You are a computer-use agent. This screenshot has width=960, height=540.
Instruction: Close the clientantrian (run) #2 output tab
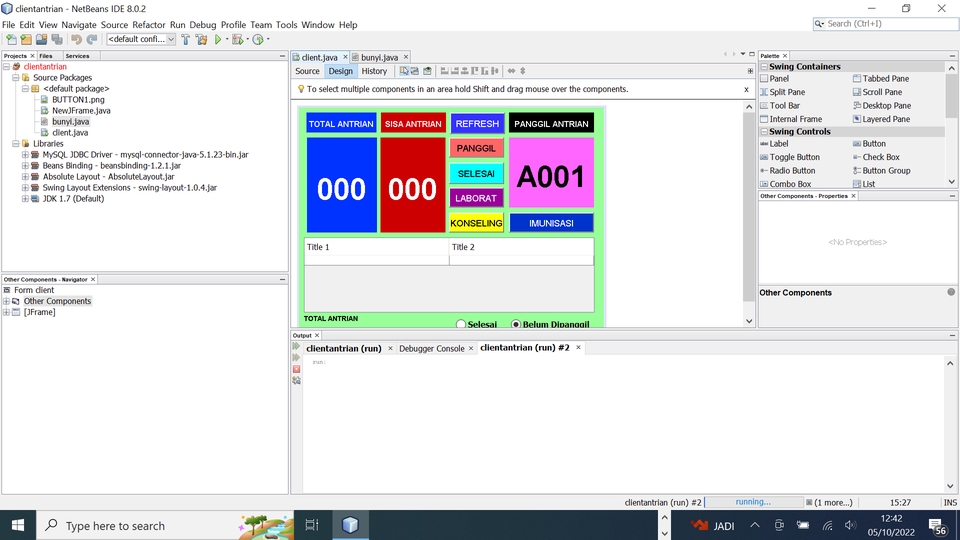[578, 348]
